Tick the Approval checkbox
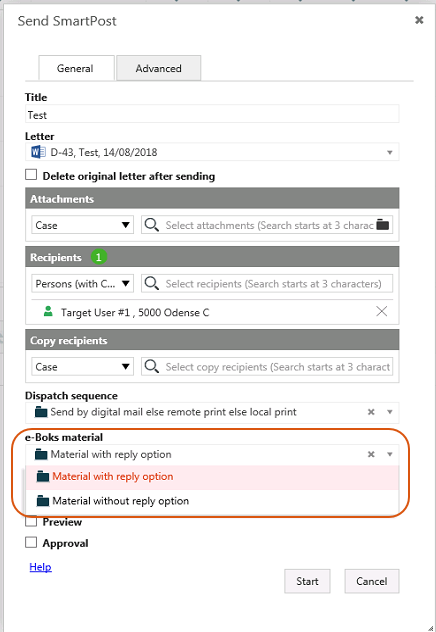This screenshot has height=632, width=436. pyautogui.click(x=31, y=542)
